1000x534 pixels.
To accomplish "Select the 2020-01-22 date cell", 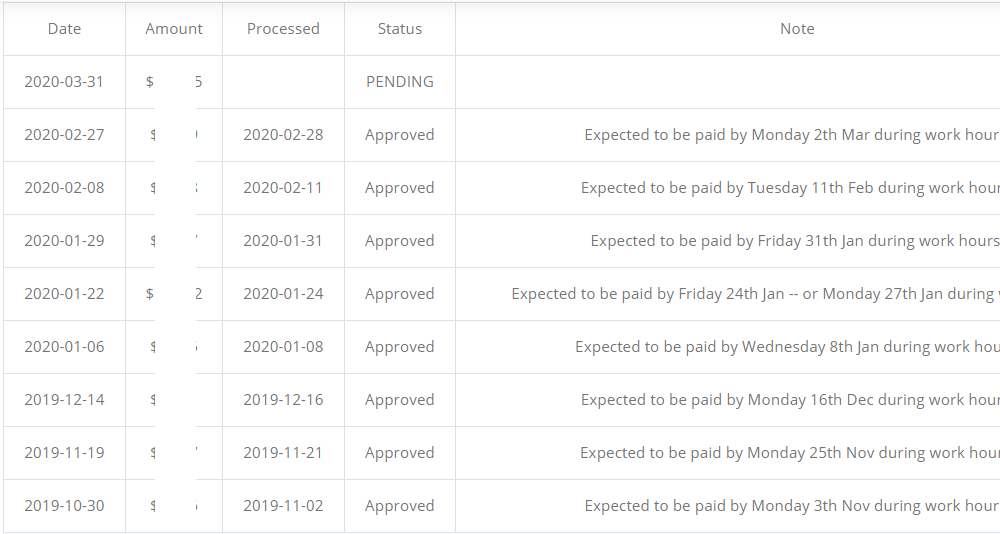I will click(x=64, y=293).
